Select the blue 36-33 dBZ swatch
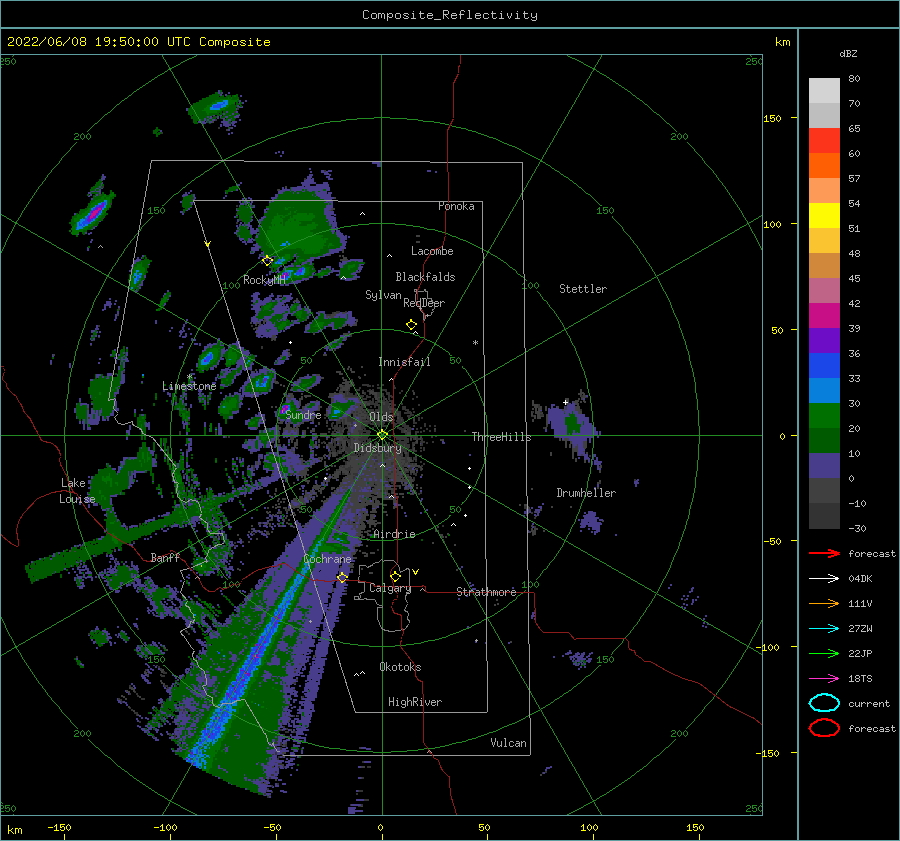Viewport: 900px width, 841px height. pyautogui.click(x=824, y=365)
